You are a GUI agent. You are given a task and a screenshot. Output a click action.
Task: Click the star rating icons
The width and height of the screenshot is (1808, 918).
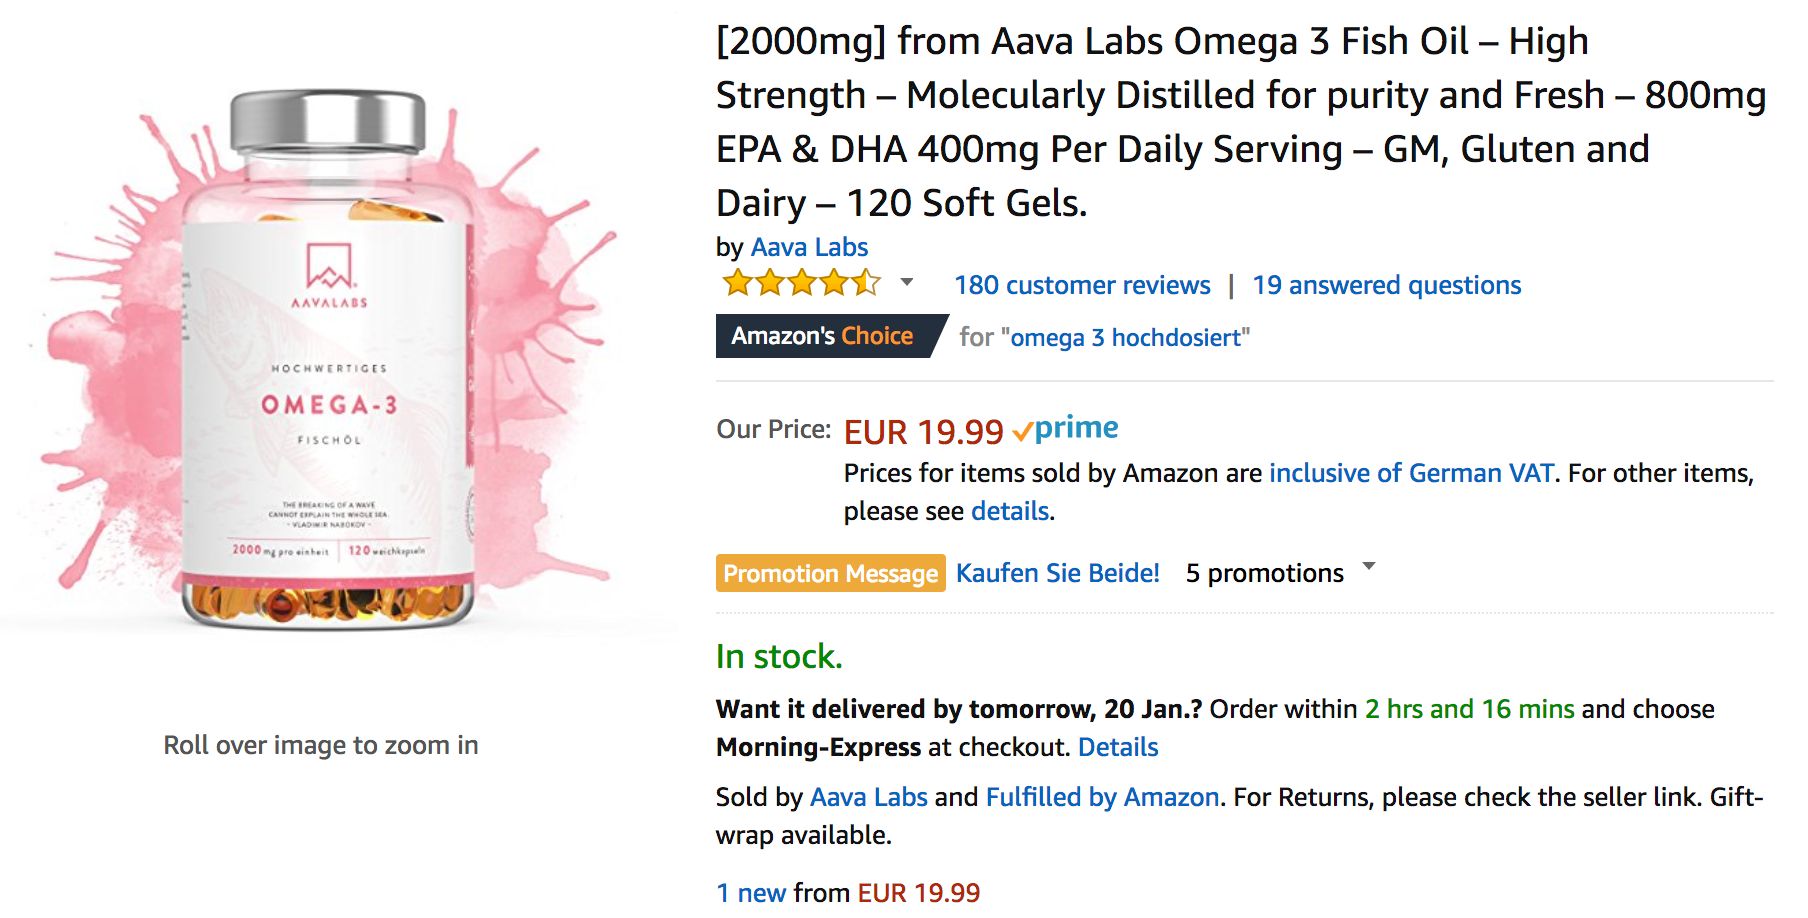tap(800, 284)
